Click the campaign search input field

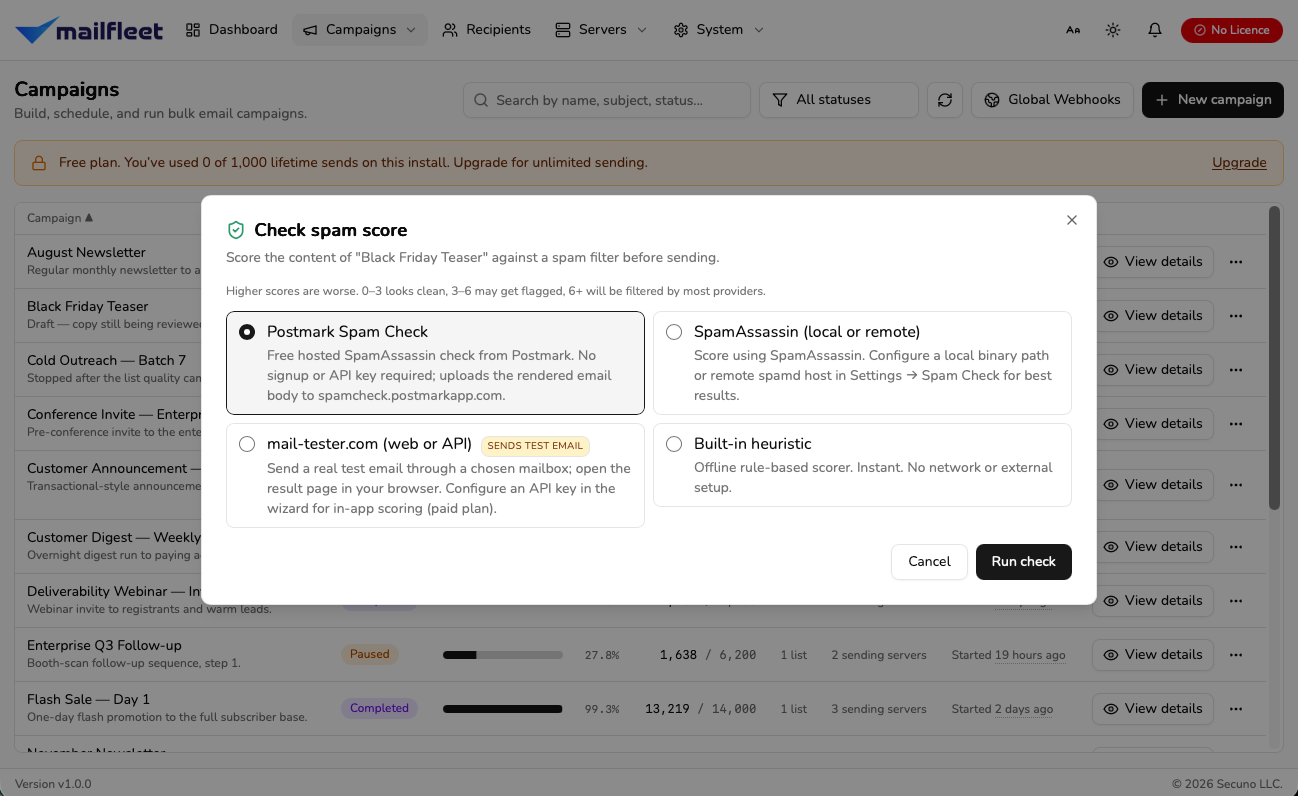[x=607, y=100]
